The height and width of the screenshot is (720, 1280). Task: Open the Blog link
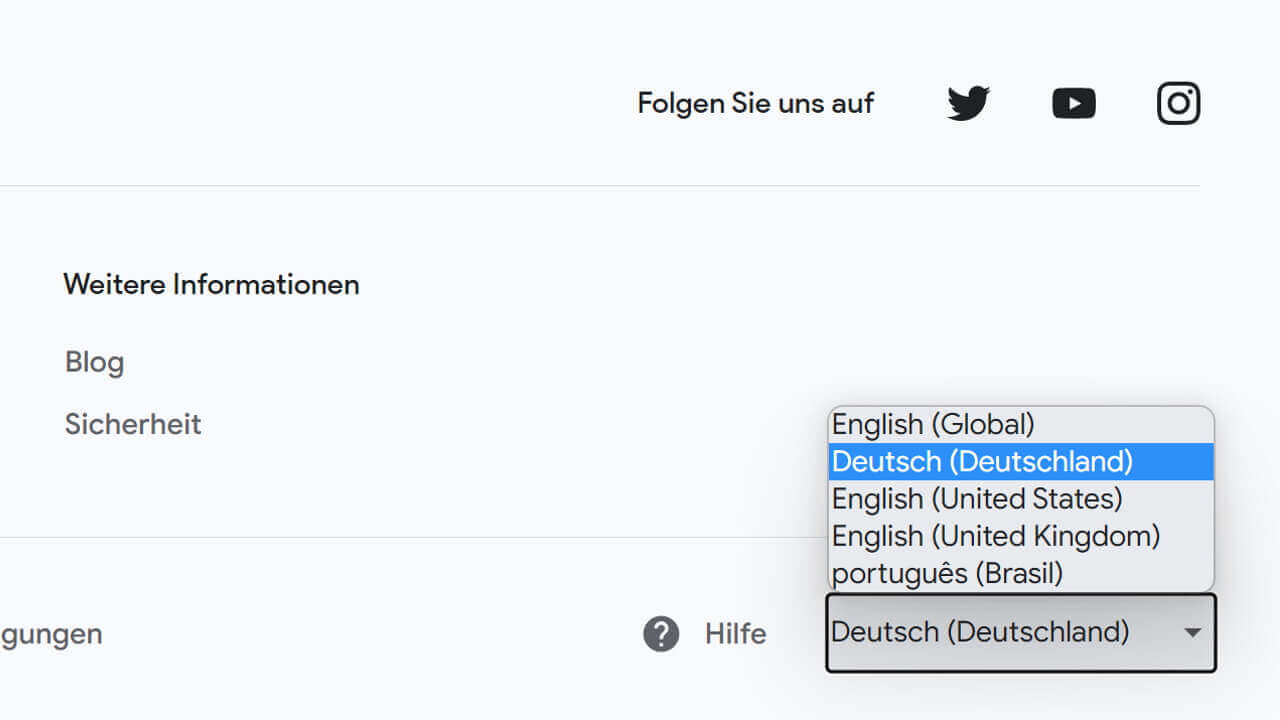click(94, 362)
